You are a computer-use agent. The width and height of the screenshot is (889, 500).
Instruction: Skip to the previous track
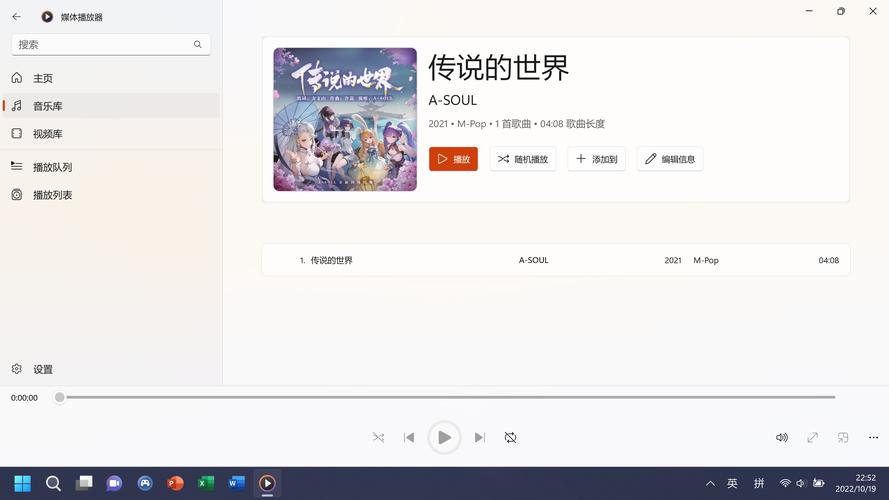pos(409,437)
